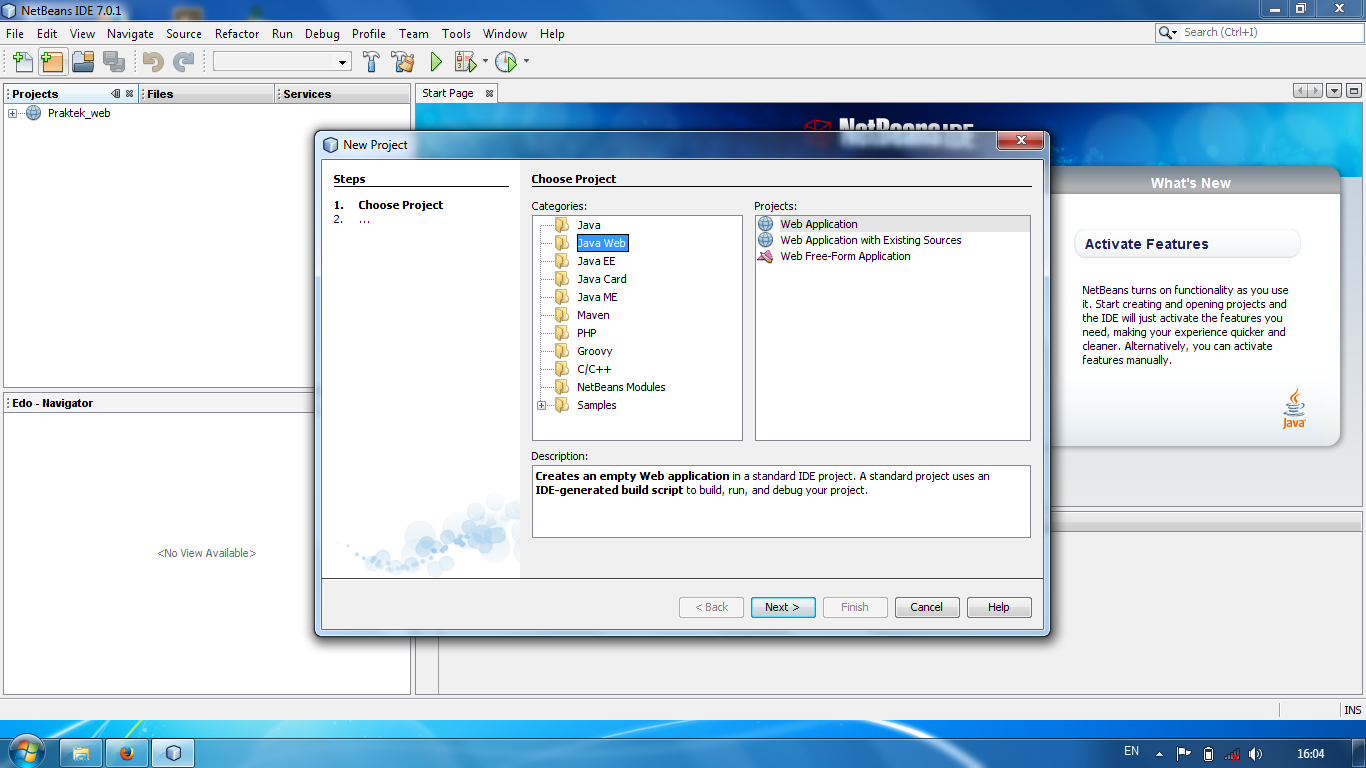
Task: Close the Start Page tab
Action: tap(489, 93)
